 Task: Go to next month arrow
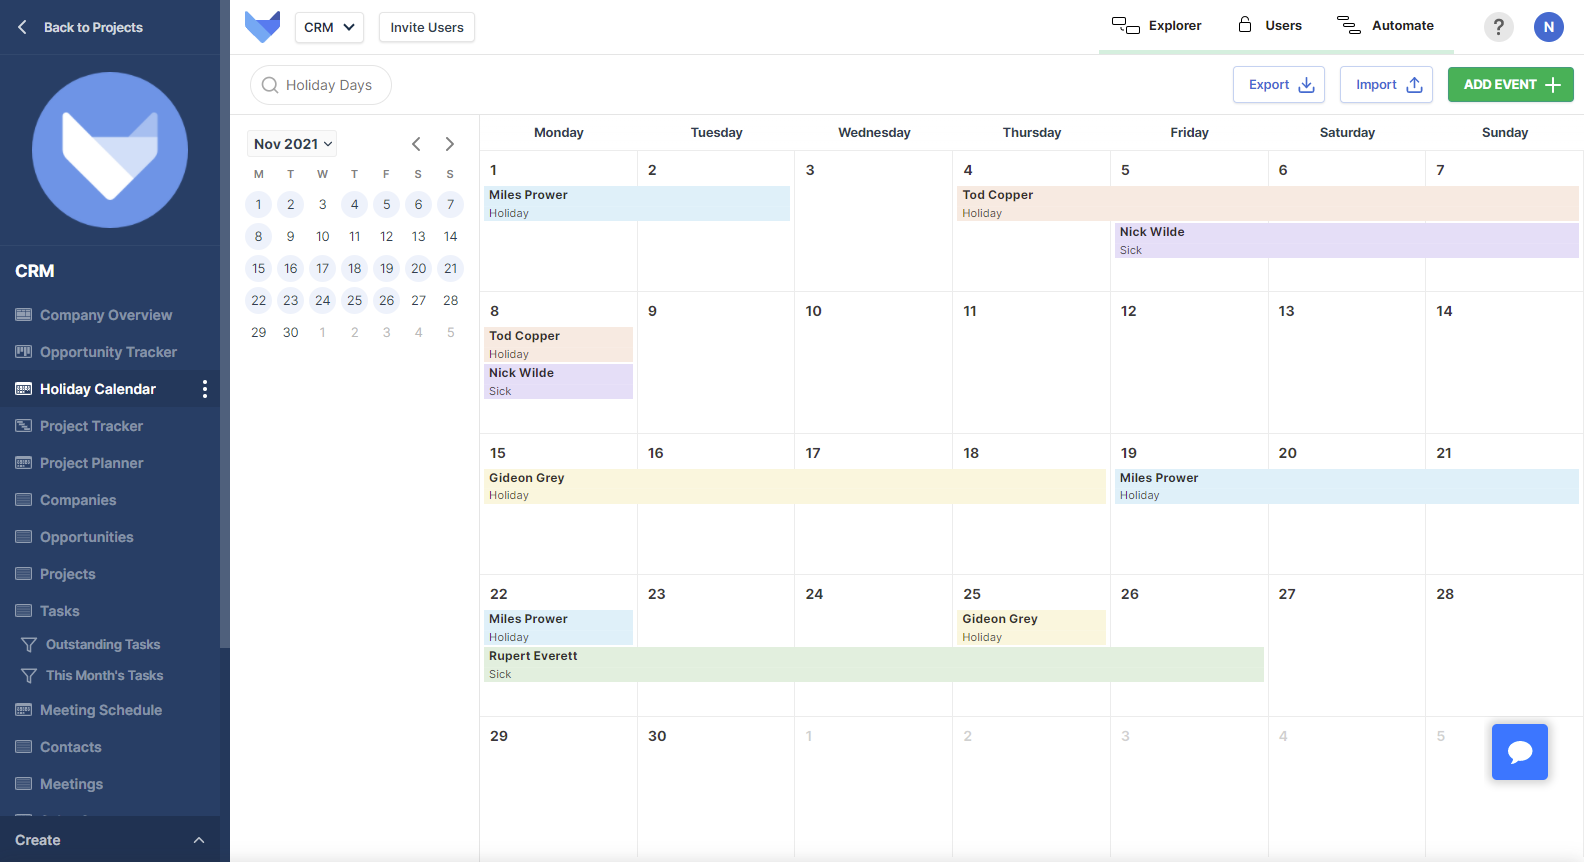pos(450,144)
